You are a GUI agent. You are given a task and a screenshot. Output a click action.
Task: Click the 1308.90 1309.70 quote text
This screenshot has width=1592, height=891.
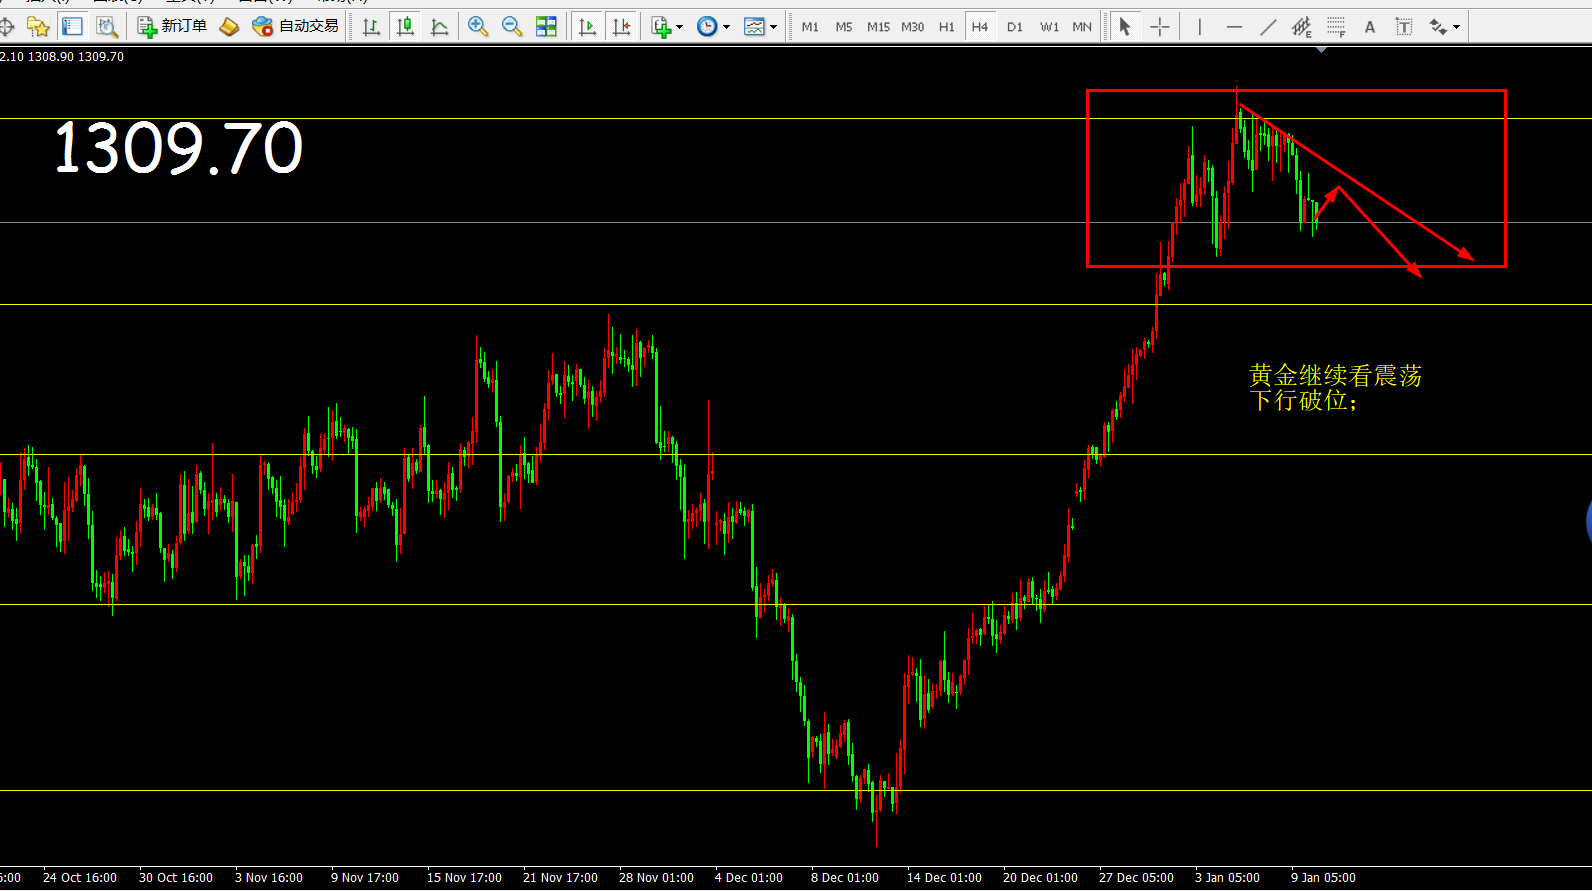pos(76,57)
